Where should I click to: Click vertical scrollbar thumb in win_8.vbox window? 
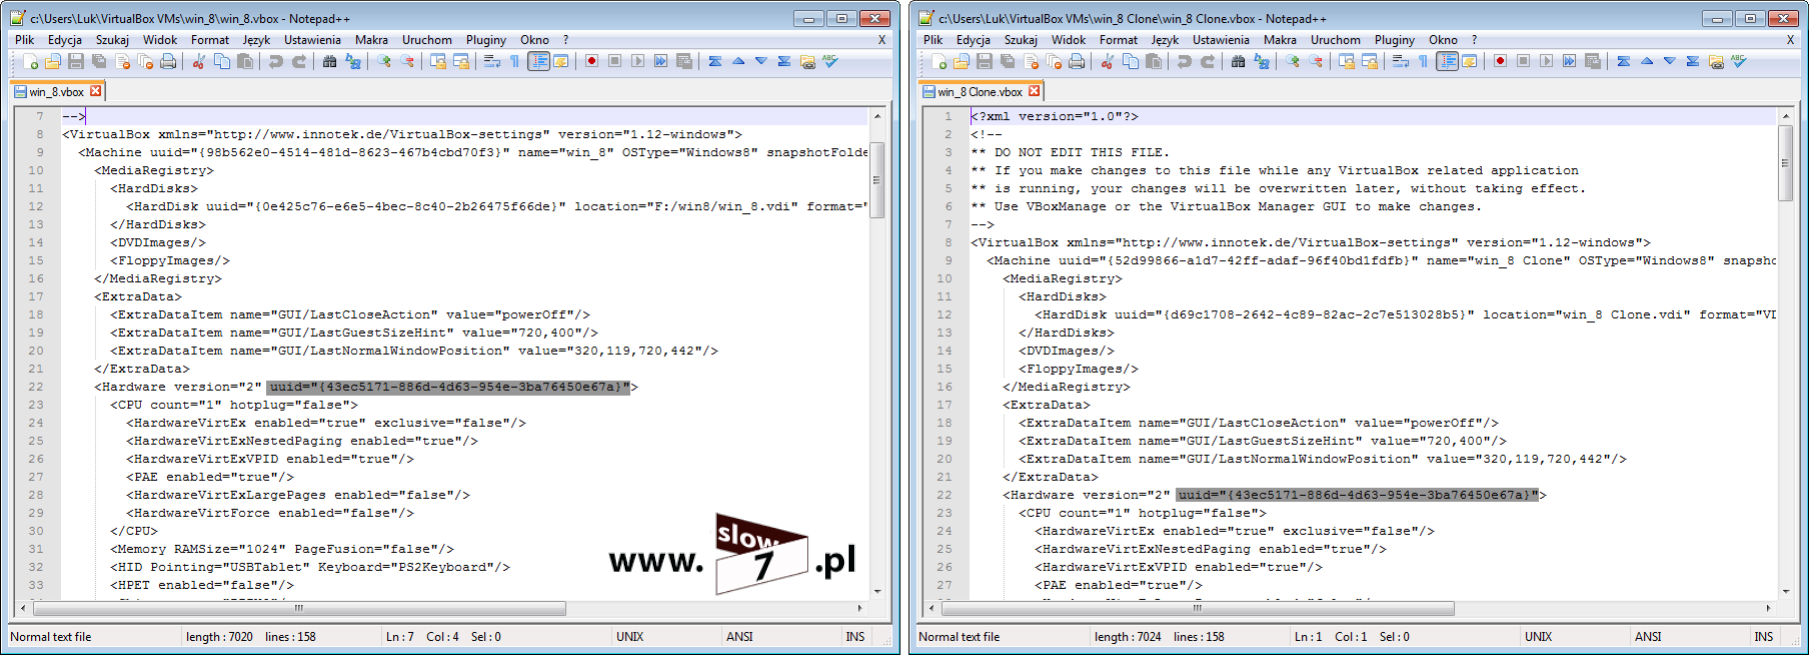point(877,180)
